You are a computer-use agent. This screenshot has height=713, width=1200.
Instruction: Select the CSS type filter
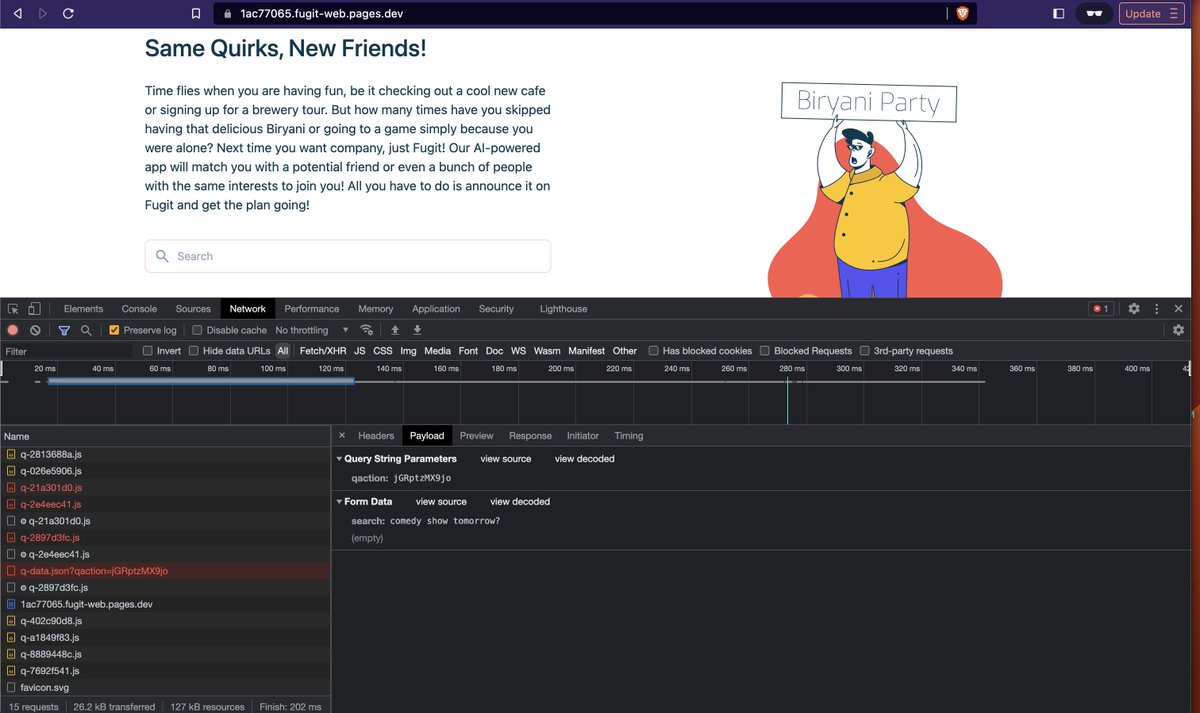coord(383,351)
